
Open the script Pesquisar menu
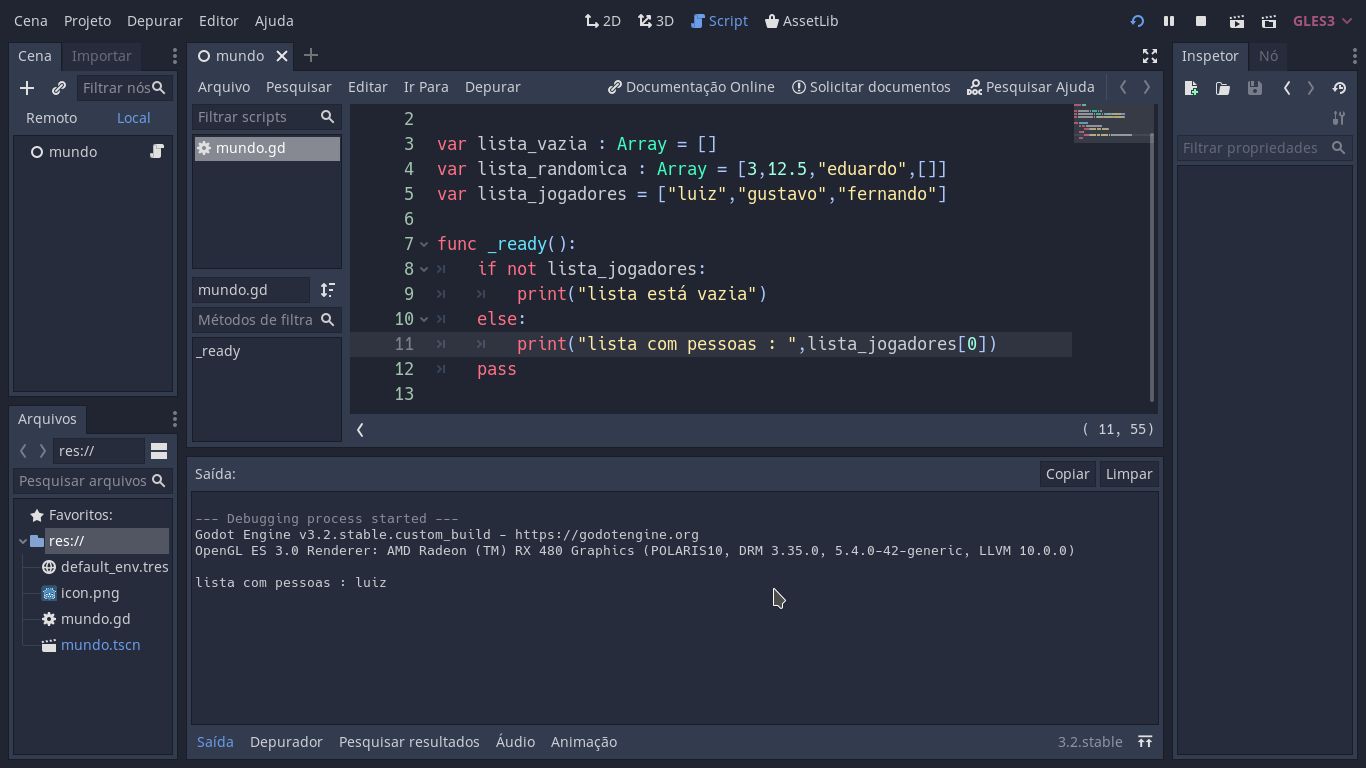[298, 87]
